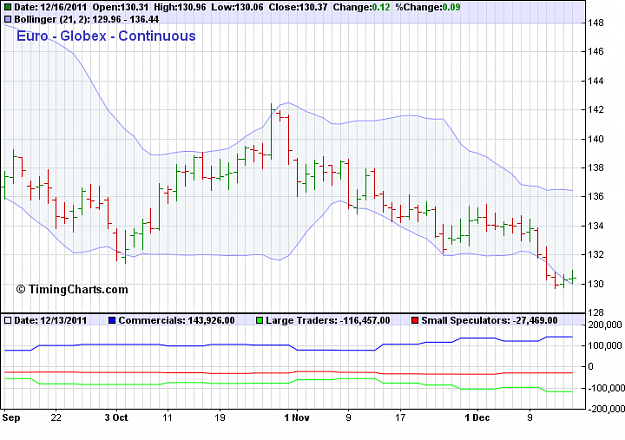Screen dimensions: 625x440
Task: Click the 148 price axis label
Action: click(x=596, y=23)
